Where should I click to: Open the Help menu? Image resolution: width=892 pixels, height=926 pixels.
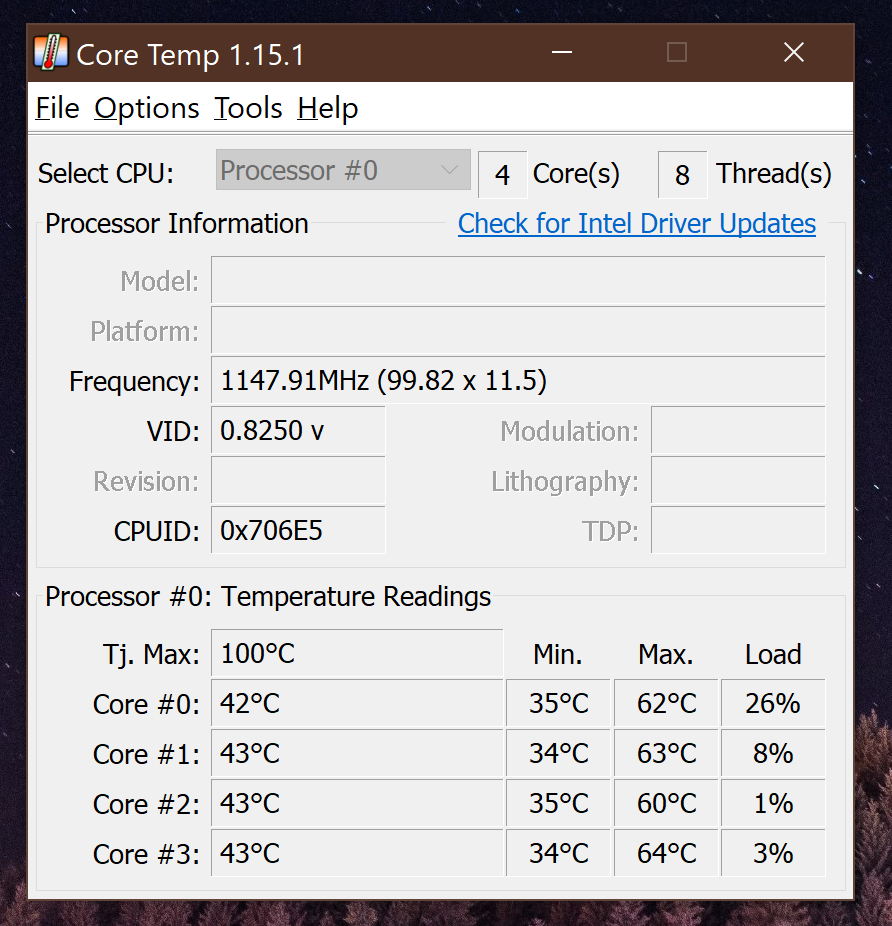click(328, 109)
